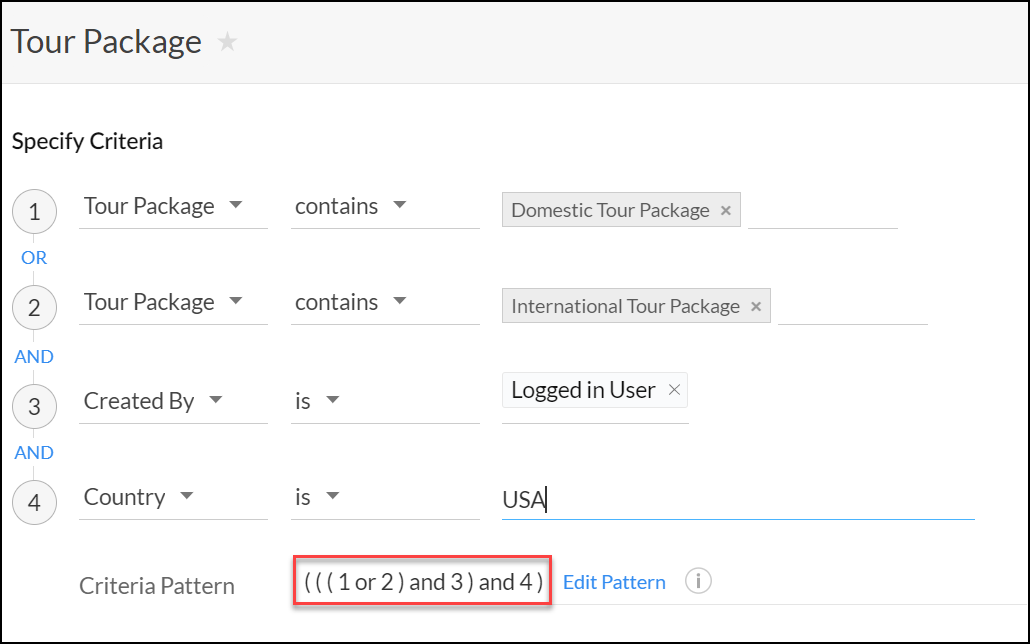Remove the Logged in User tag

[x=674, y=390]
